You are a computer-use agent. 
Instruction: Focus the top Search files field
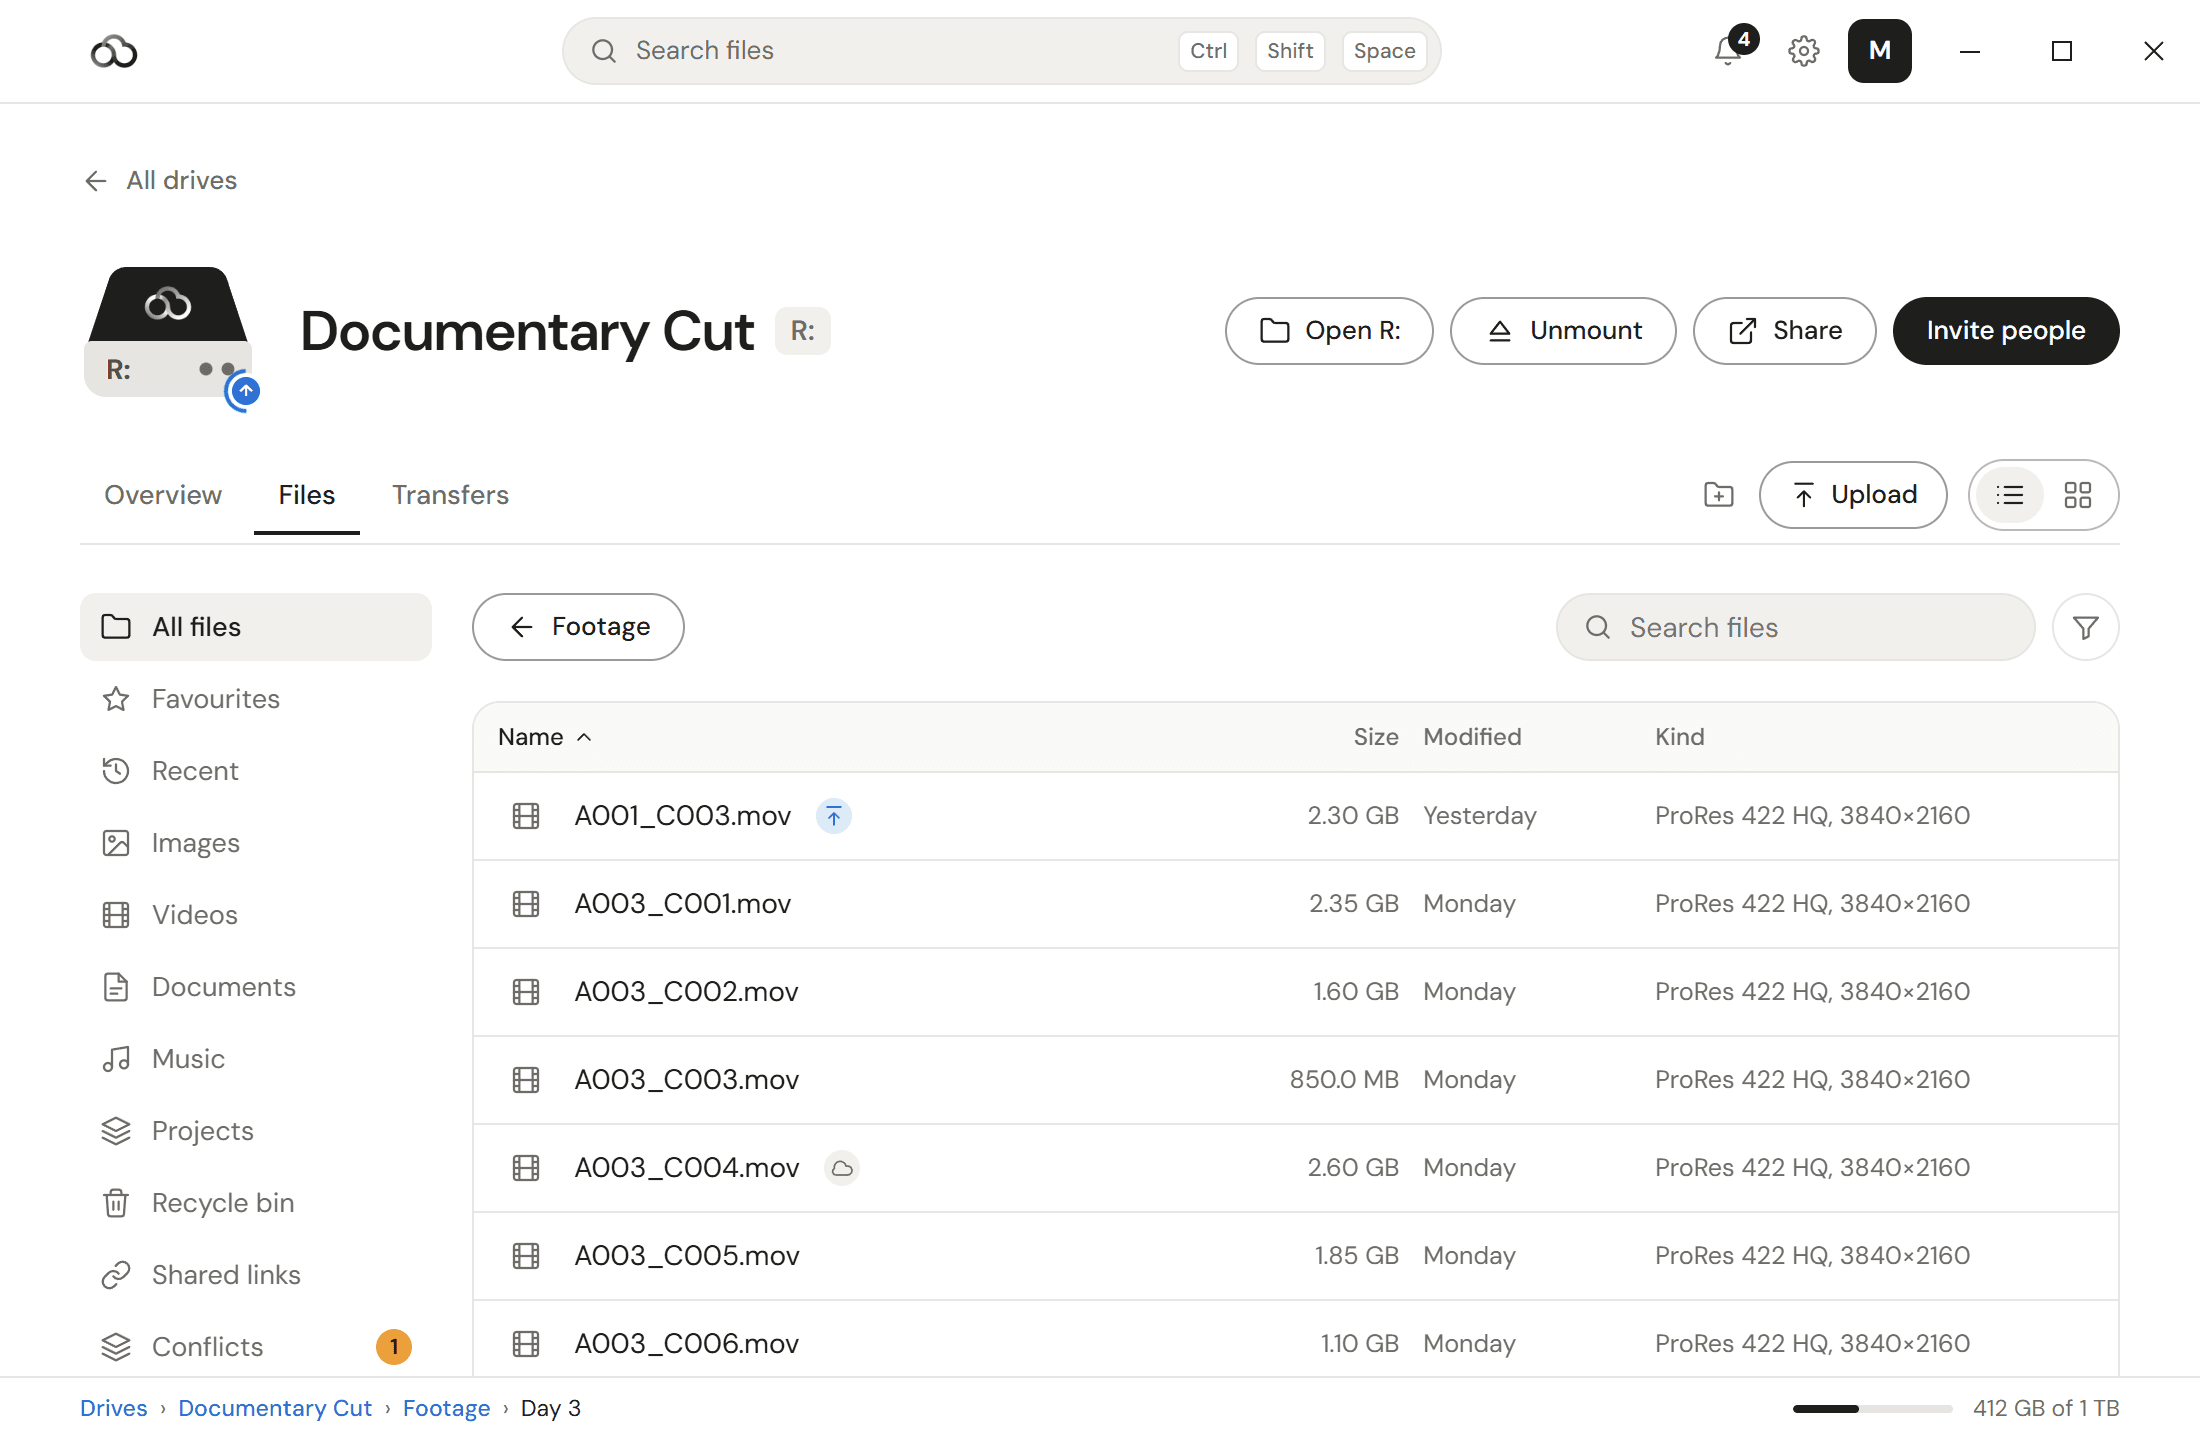point(1001,51)
